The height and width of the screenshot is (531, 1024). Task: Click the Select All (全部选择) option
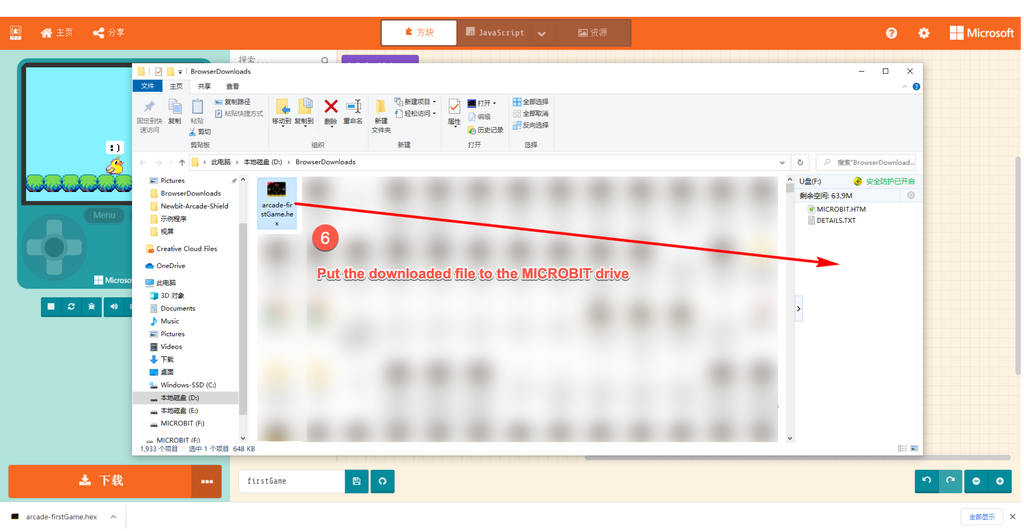pos(530,102)
